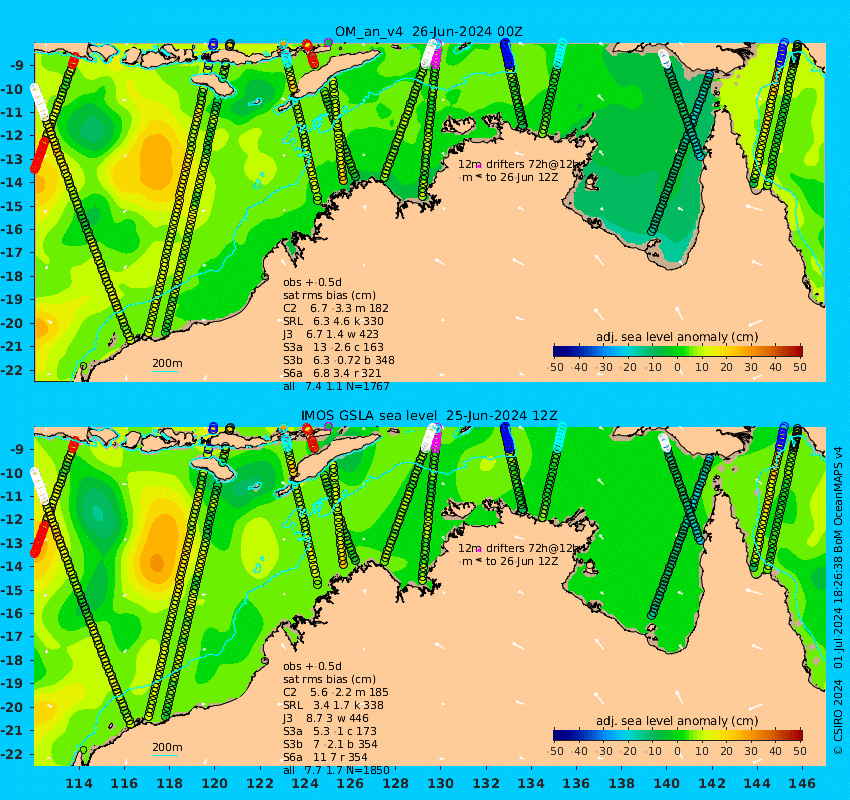Image resolution: width=850 pixels, height=800 pixels.
Task: Select the row 'all 7.7 1.7 N=1850'
Action: click(x=336, y=770)
